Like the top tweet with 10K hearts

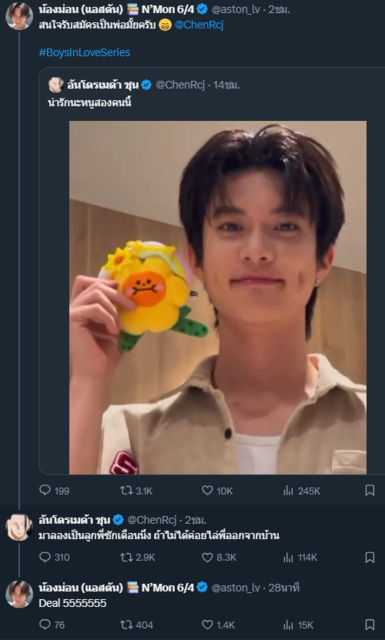point(217,491)
